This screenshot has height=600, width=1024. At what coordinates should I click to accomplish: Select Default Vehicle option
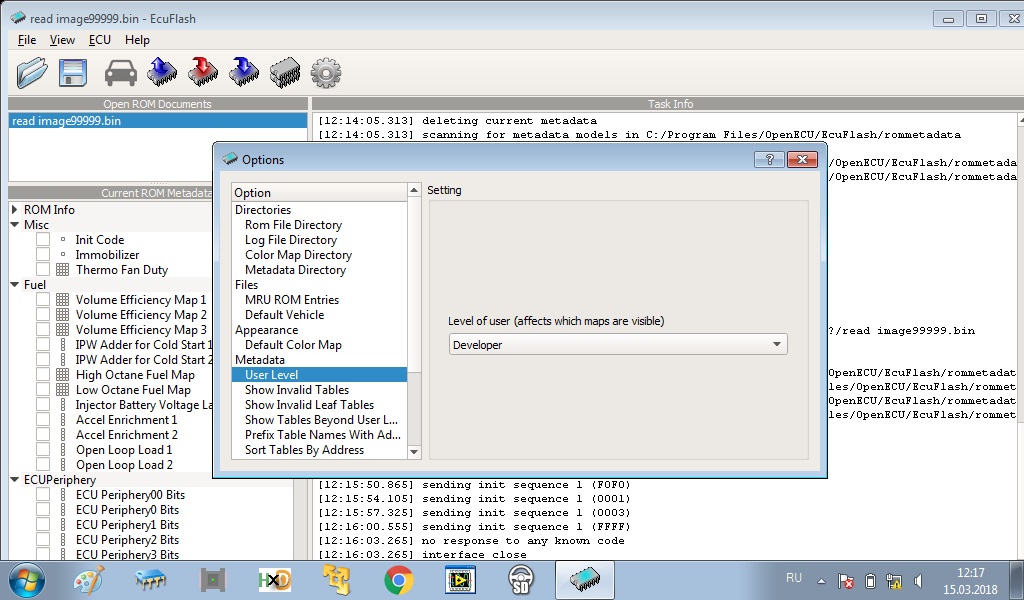(x=284, y=315)
